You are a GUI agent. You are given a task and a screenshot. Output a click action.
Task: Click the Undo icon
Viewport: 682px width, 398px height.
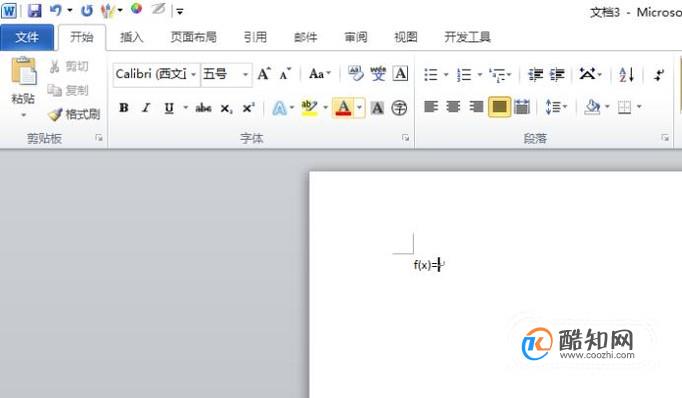coord(56,10)
